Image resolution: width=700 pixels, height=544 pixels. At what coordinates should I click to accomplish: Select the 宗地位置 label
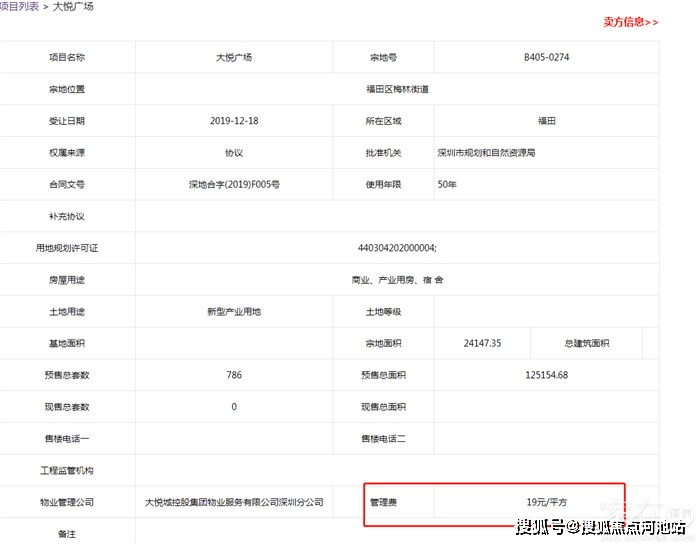point(67,89)
